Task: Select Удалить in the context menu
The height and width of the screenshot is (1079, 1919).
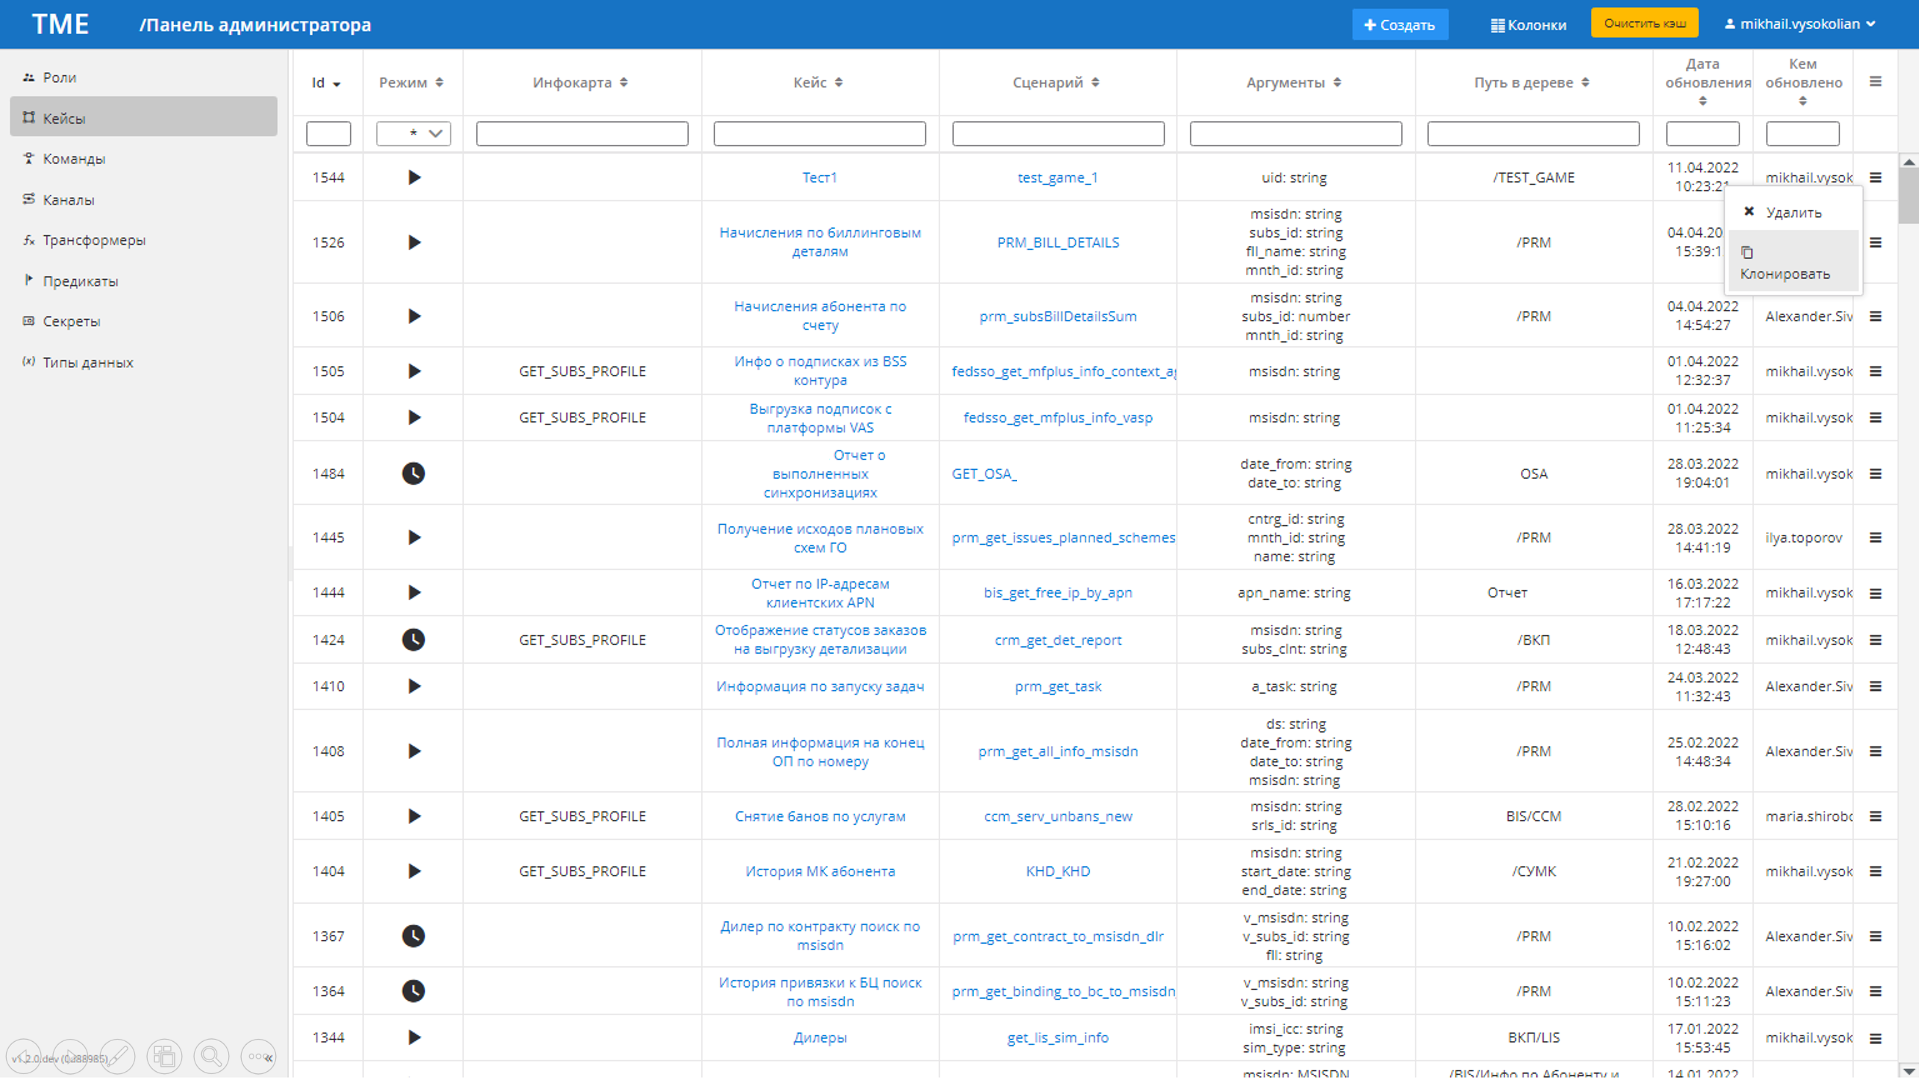Action: pos(1793,212)
